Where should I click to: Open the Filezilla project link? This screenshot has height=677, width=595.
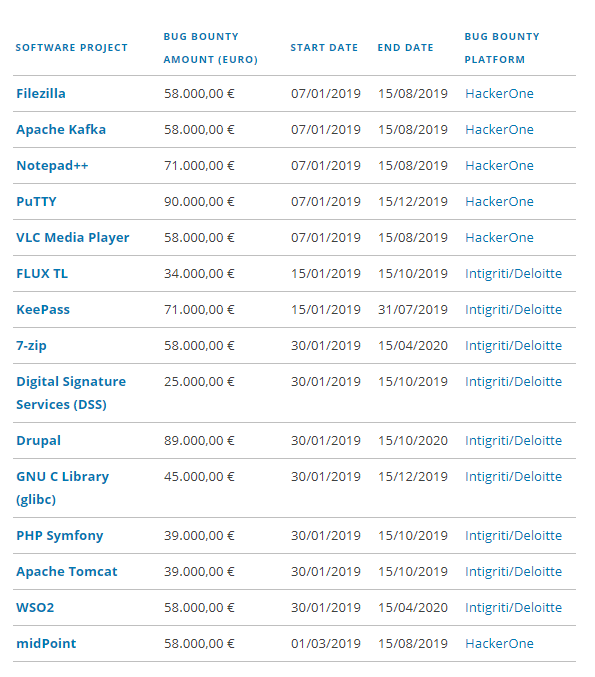tap(41, 94)
